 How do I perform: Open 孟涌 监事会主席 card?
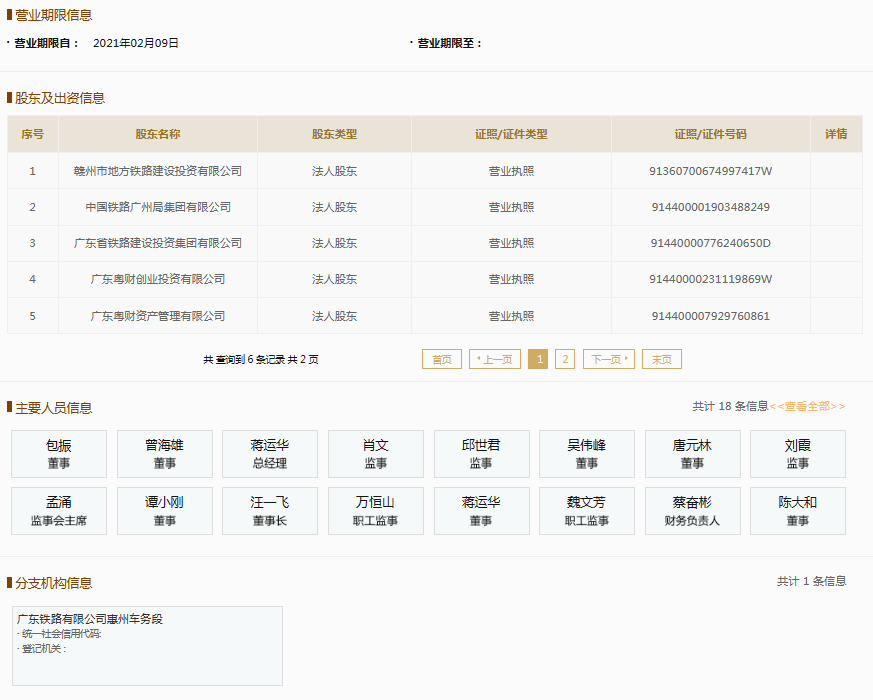(x=59, y=511)
